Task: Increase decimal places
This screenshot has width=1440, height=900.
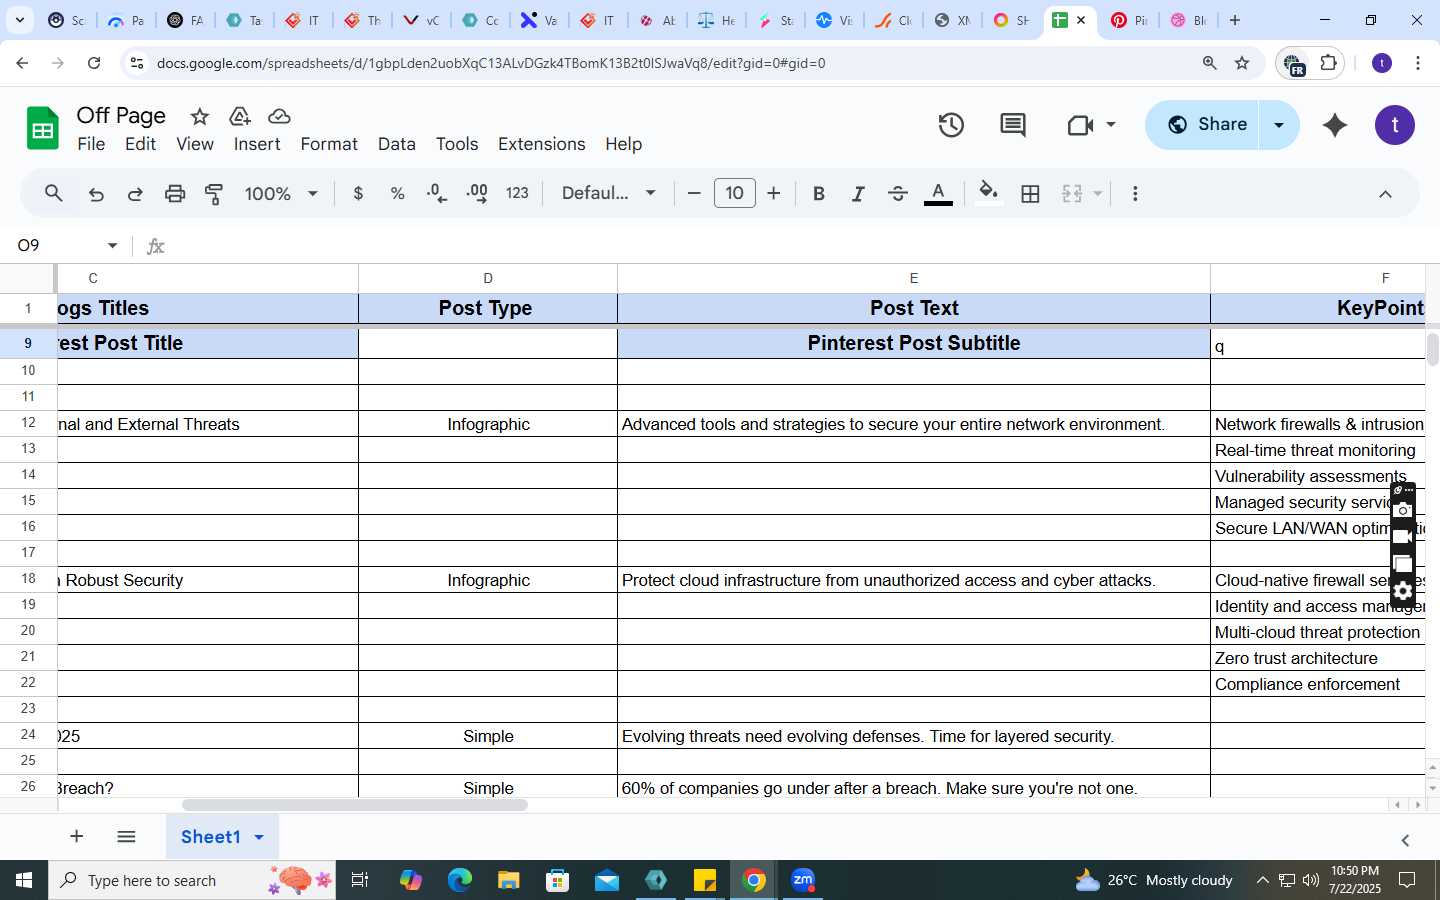Action: click(477, 194)
